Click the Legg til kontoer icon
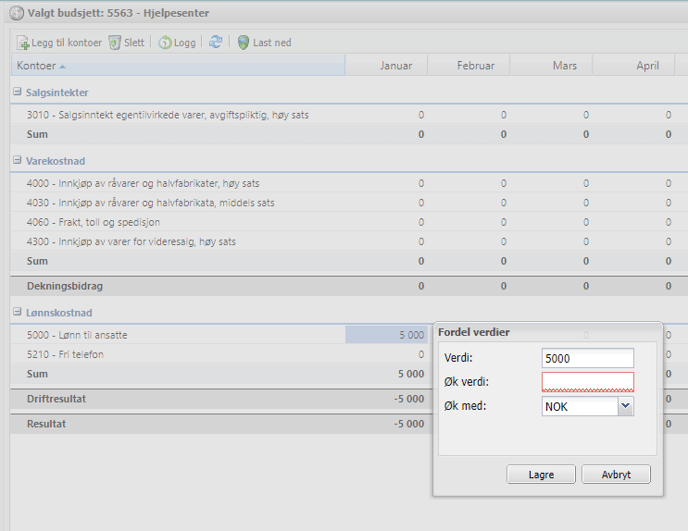 (x=23, y=43)
